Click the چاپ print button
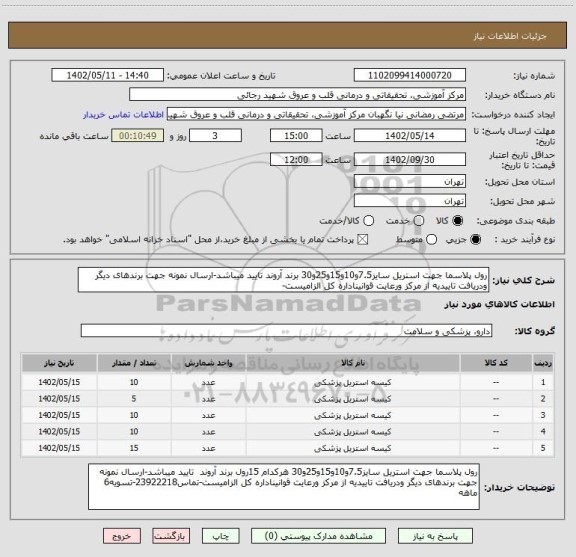 click(220, 536)
